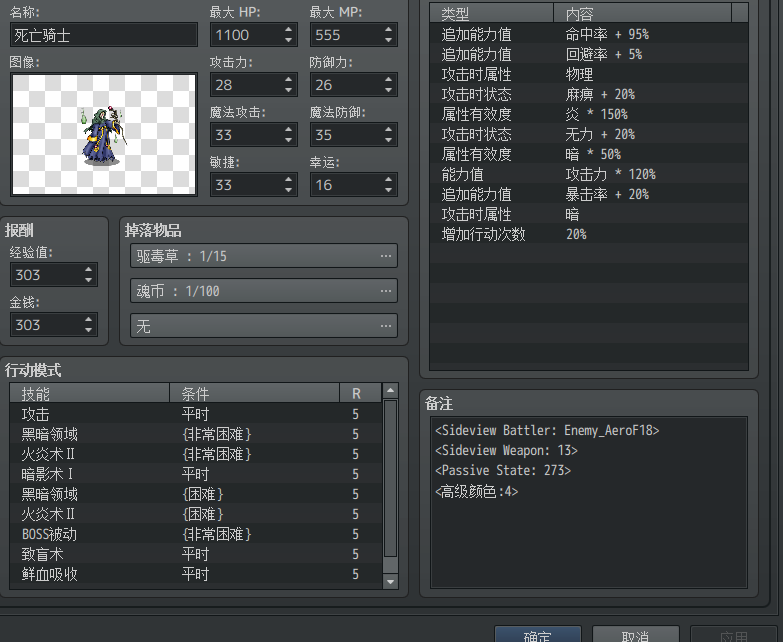783x642 pixels.
Task: Click the 名称 field containing 死亡骑士
Action: tap(104, 35)
